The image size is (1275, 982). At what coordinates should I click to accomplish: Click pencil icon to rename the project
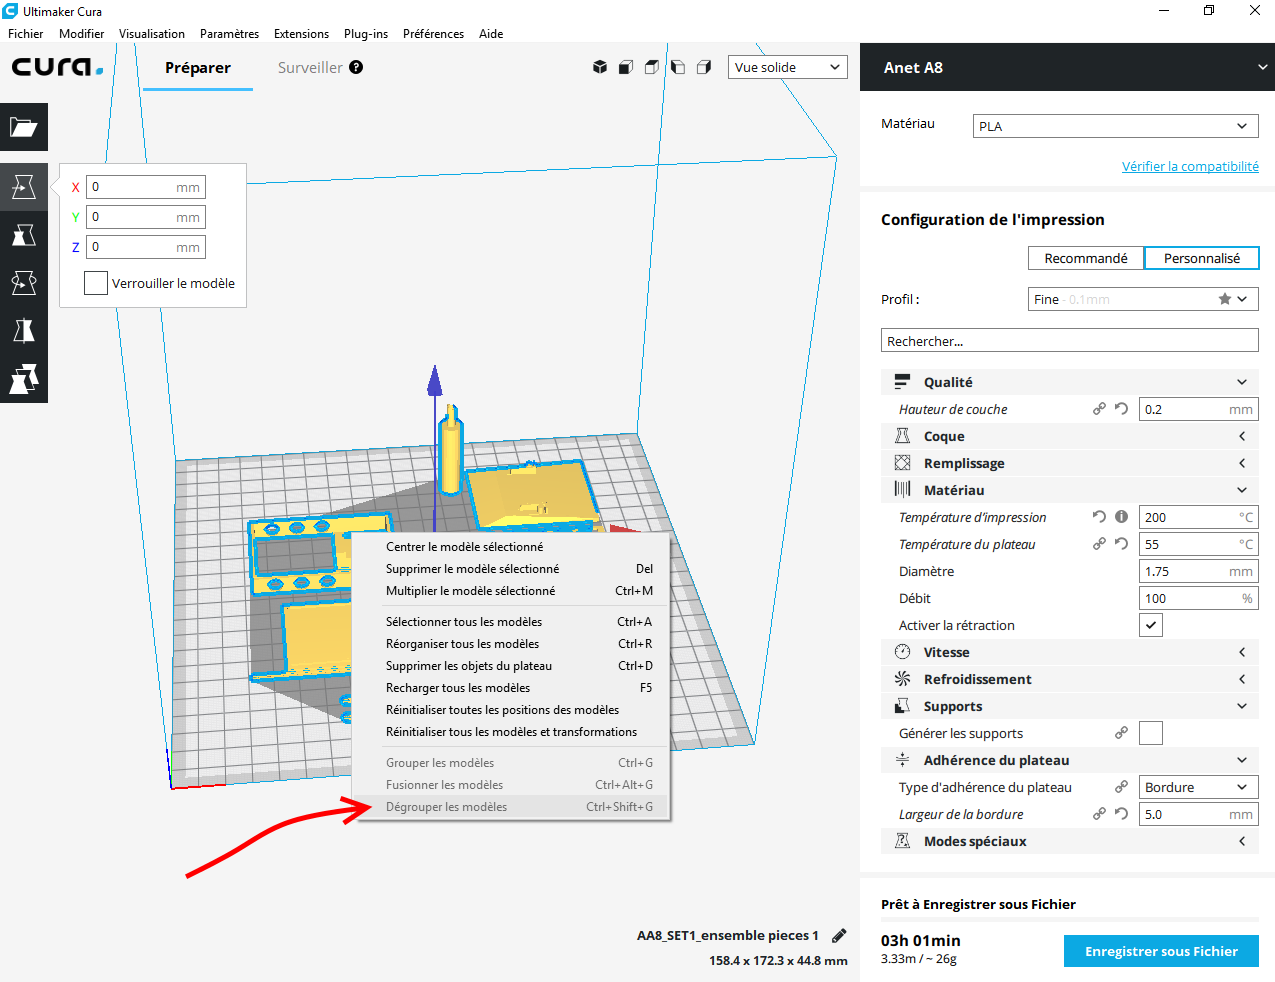[x=839, y=936]
